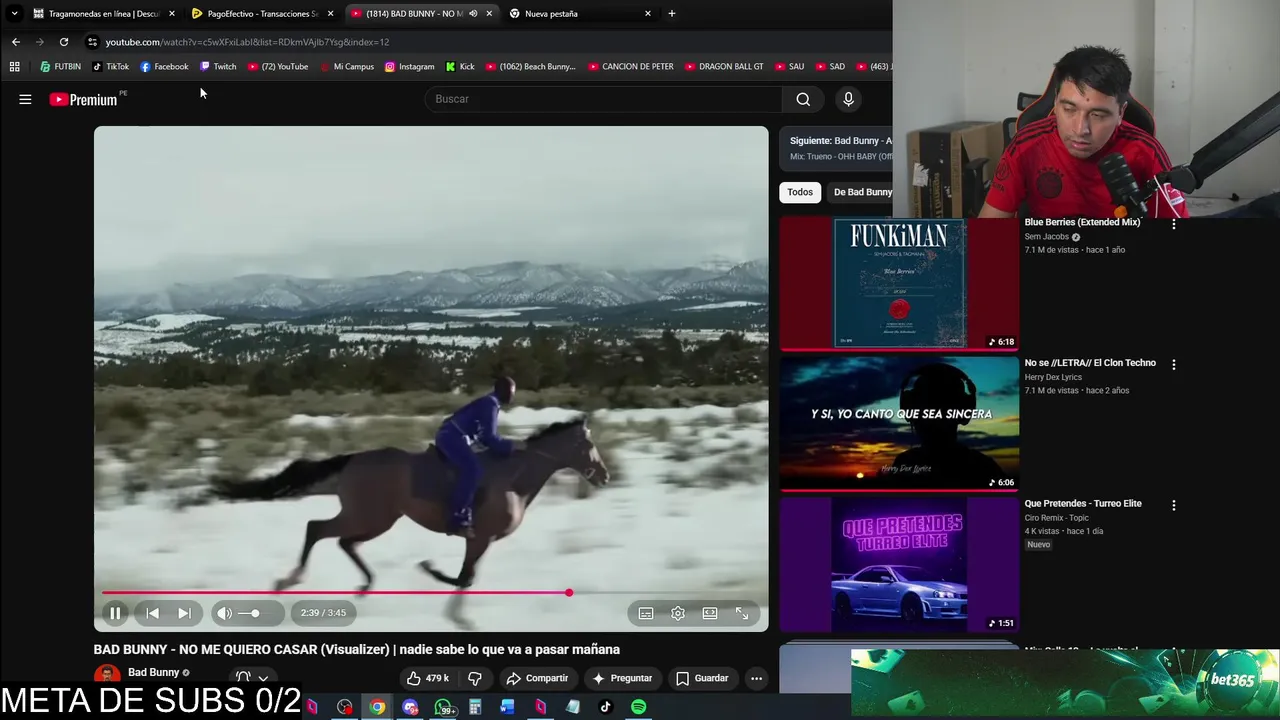
Task: Open the Compartir share dialog
Action: tap(537, 678)
